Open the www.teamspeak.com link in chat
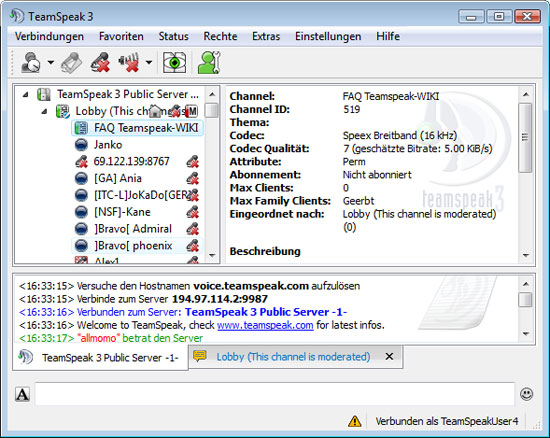The height and width of the screenshot is (438, 550). coord(265,325)
